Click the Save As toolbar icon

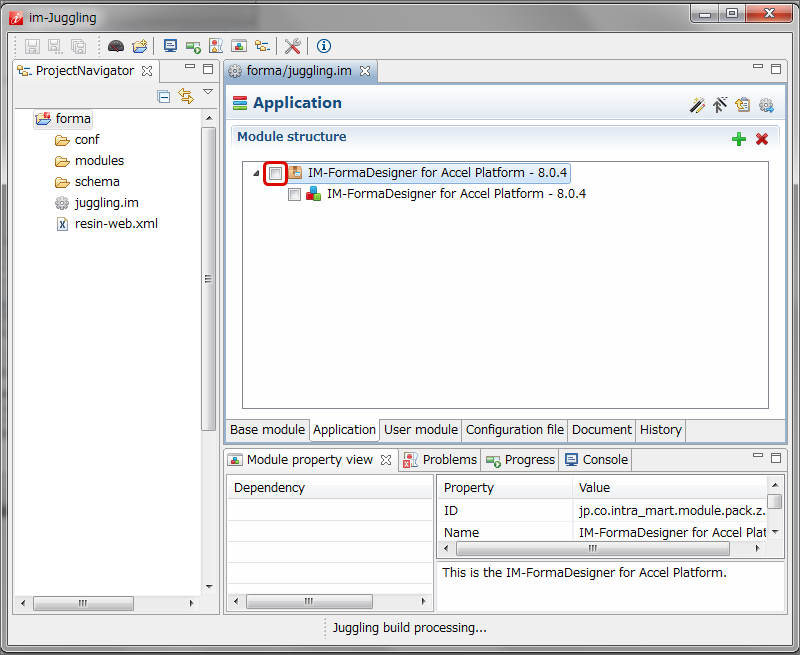point(55,46)
